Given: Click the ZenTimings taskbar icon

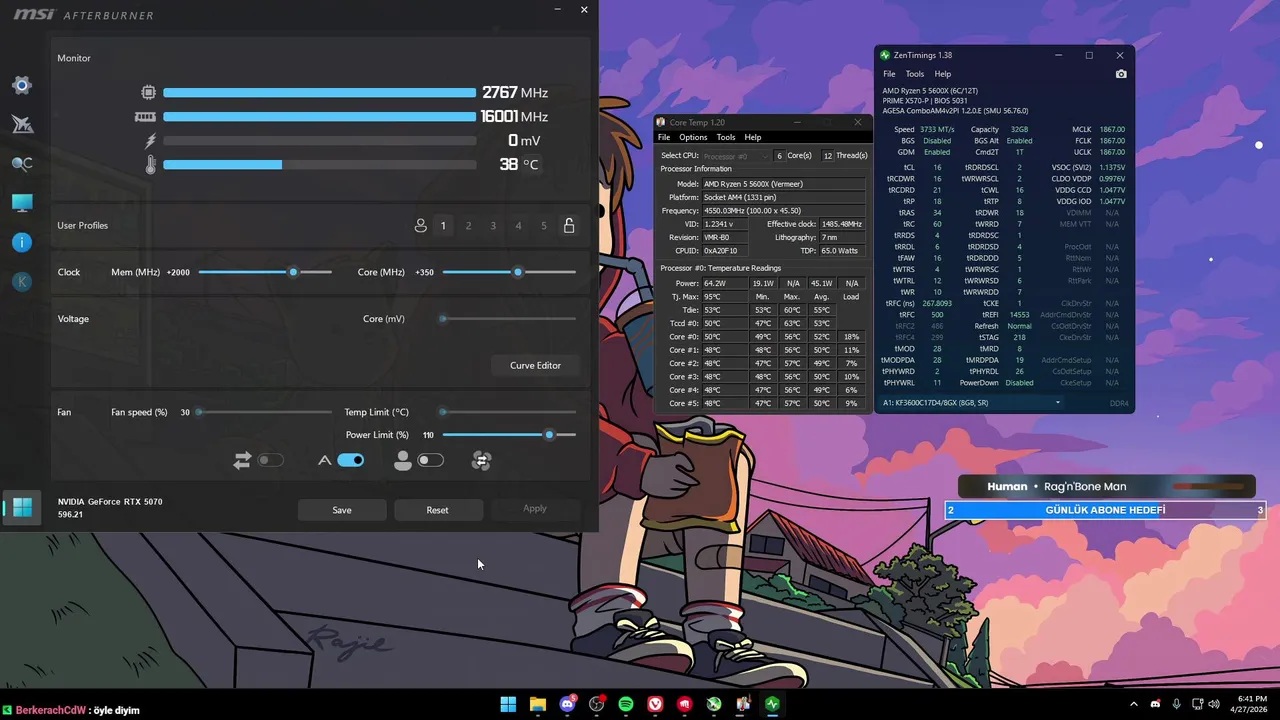Looking at the screenshot, I should (x=772, y=704).
